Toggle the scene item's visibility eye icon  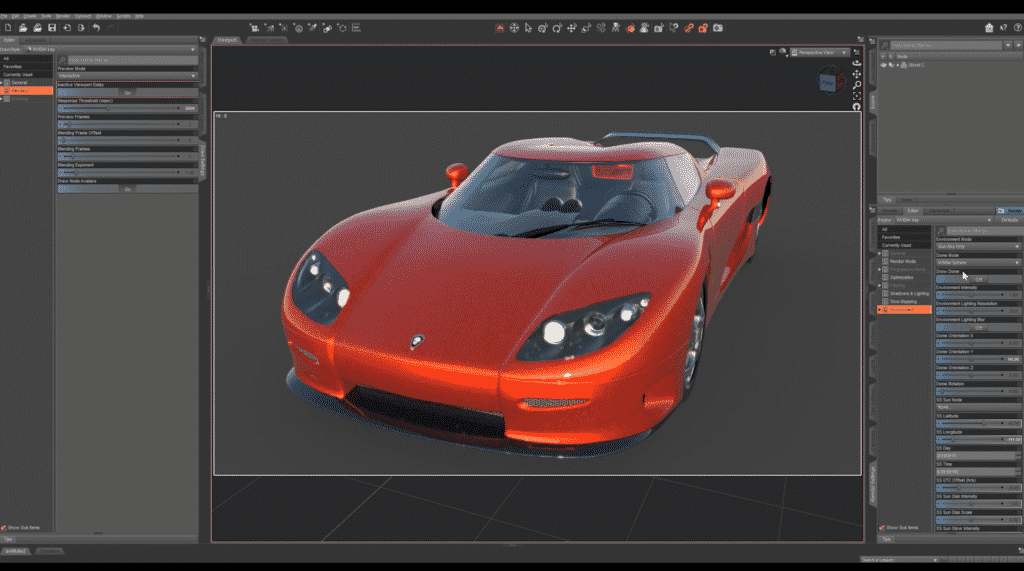(884, 65)
